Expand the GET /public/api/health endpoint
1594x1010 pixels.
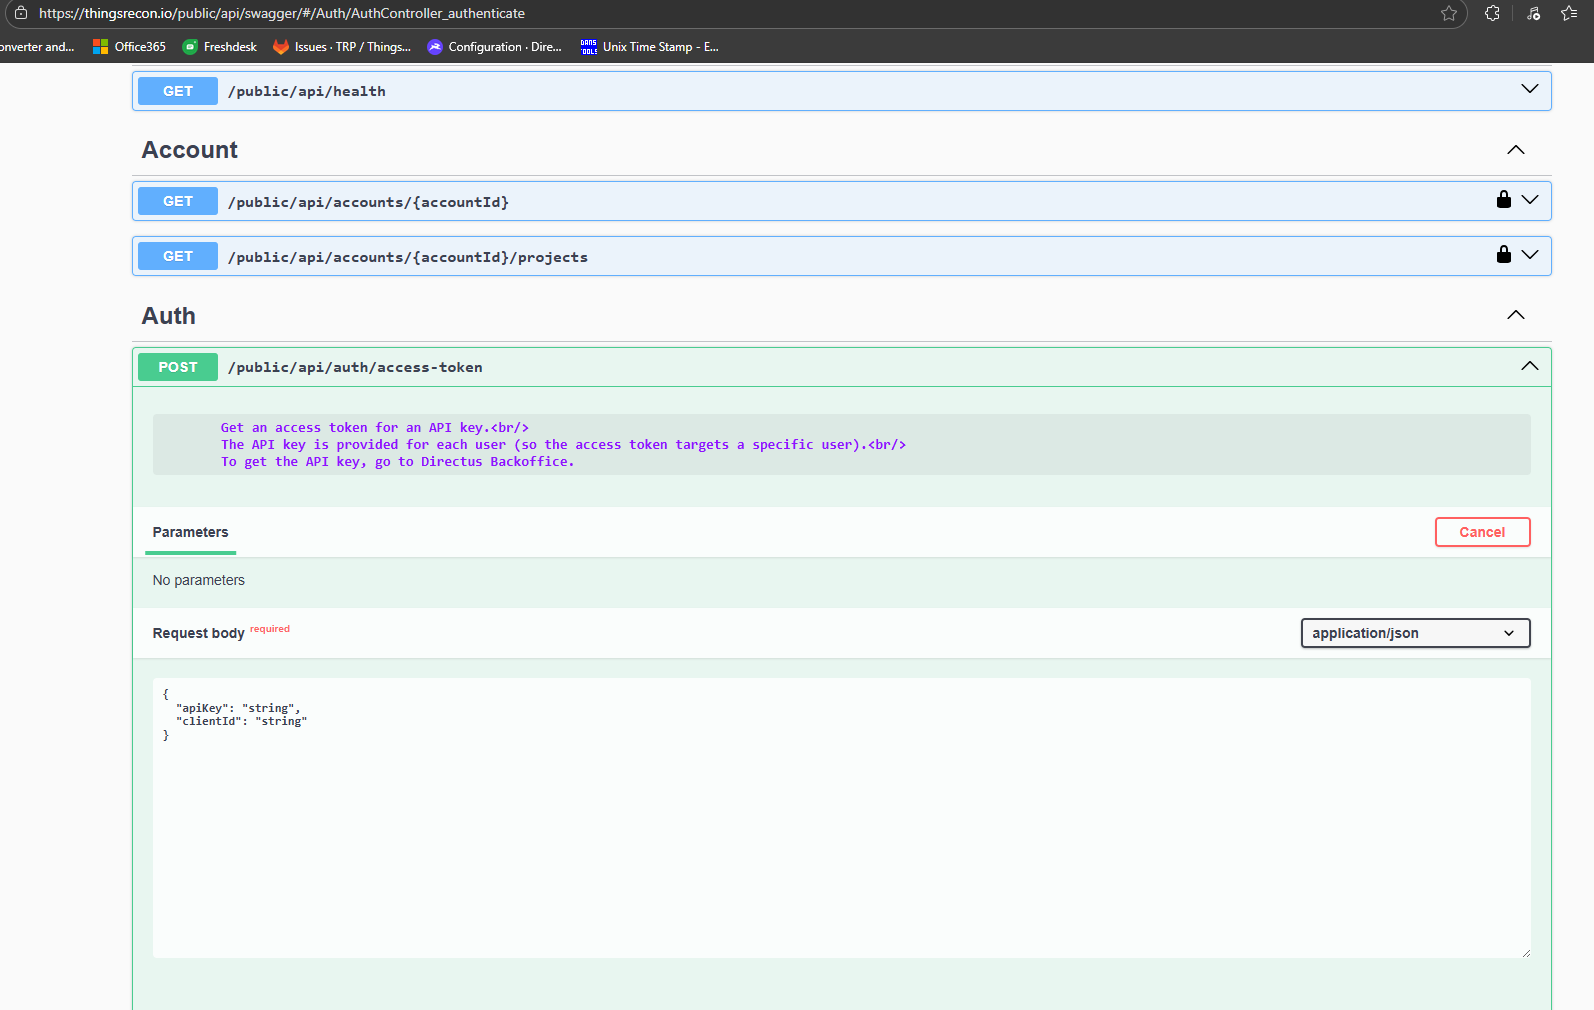(x=1529, y=90)
